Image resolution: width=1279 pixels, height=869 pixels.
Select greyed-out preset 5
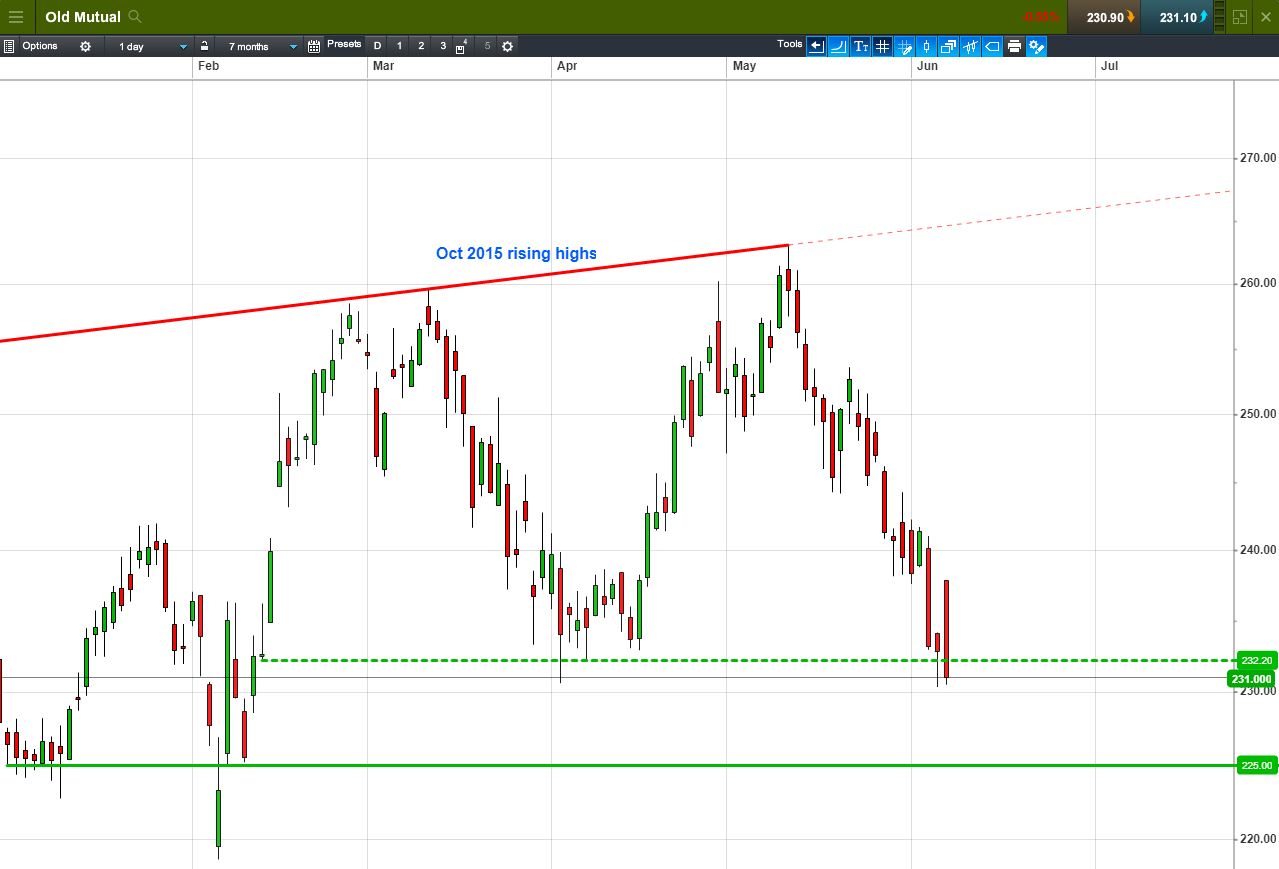click(487, 46)
